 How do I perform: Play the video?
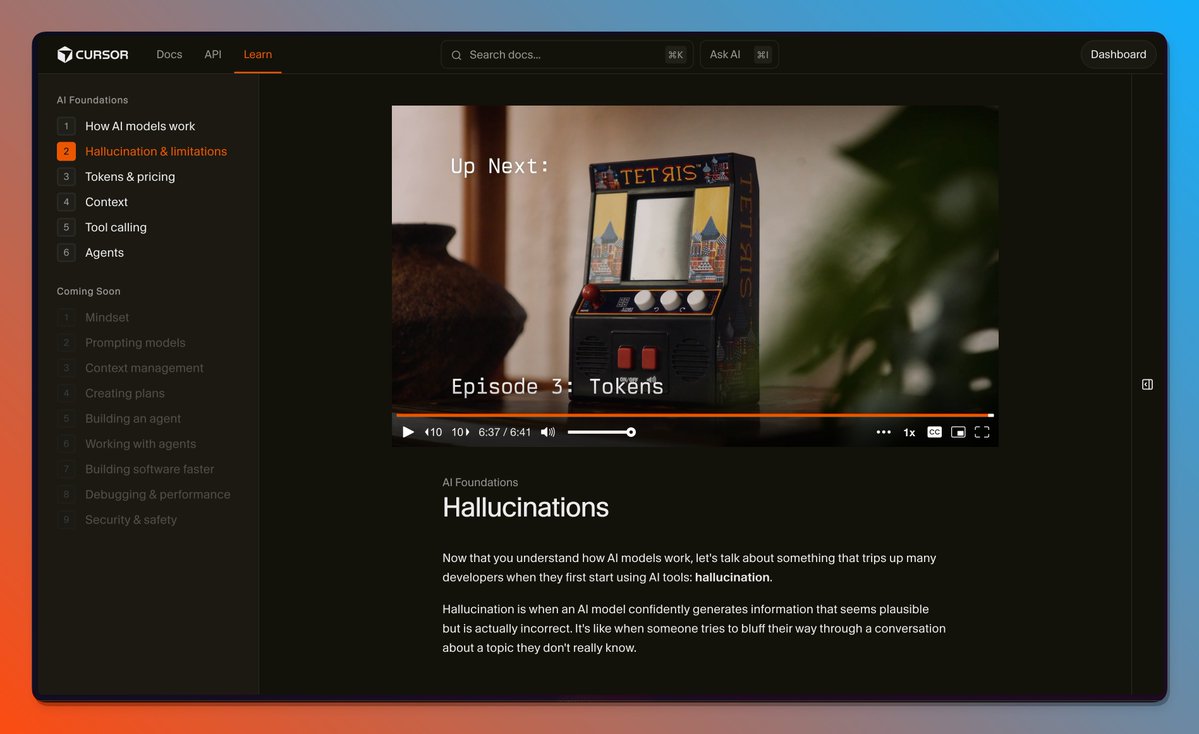point(408,432)
